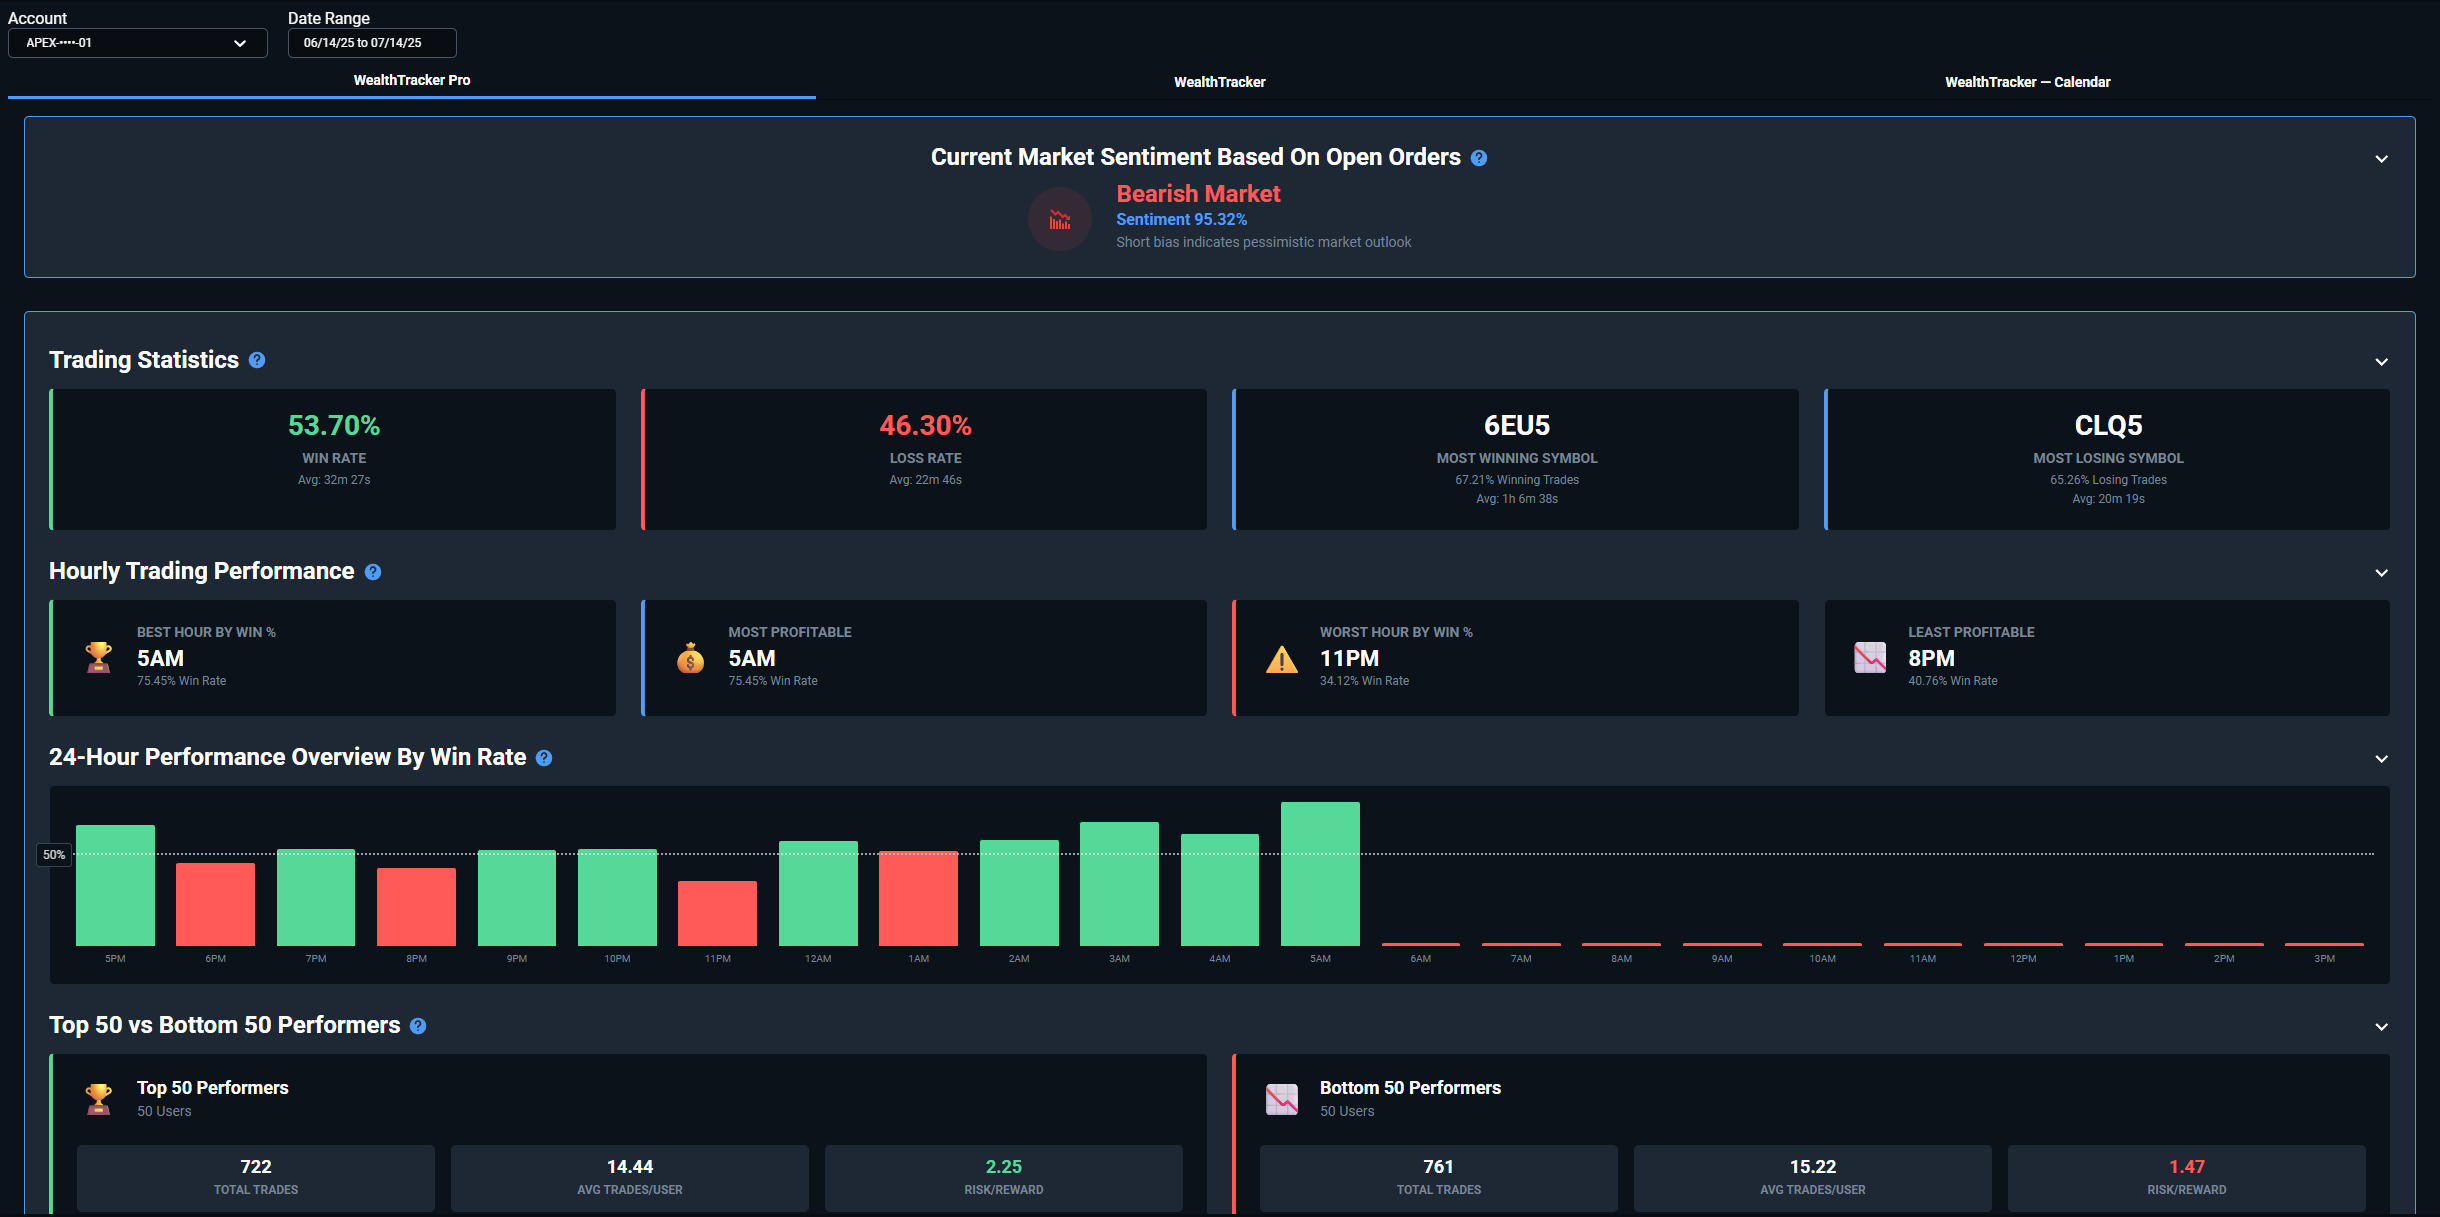The image size is (2440, 1217).
Task: Select the CLQ5 Most Losing Symbol card
Action: (x=2108, y=459)
